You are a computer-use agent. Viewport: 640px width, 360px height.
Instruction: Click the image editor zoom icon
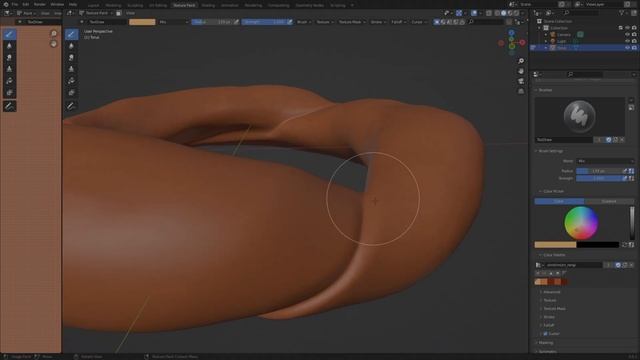(53, 33)
